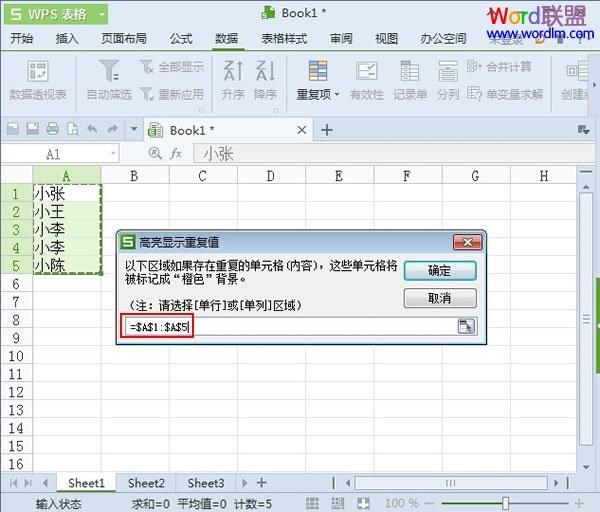Click the ascending sort (升序) icon
600x512 pixels.
(233, 72)
